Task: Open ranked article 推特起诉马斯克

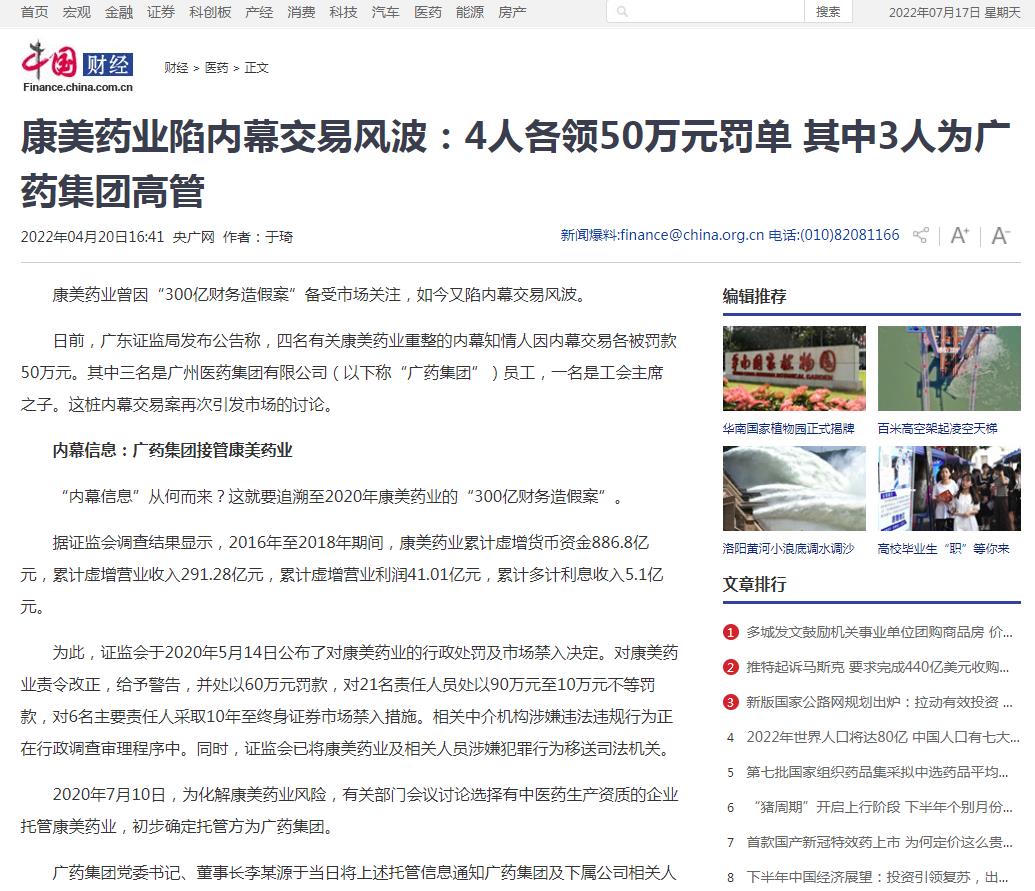Action: tap(877, 667)
